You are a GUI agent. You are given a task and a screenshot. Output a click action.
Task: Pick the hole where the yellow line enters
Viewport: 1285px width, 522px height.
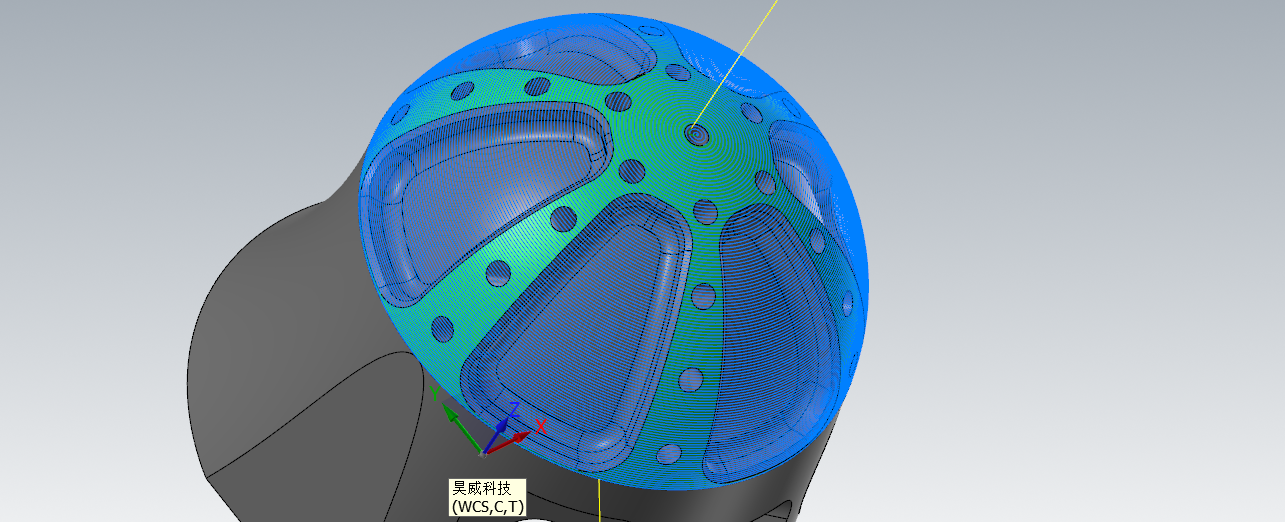point(695,133)
